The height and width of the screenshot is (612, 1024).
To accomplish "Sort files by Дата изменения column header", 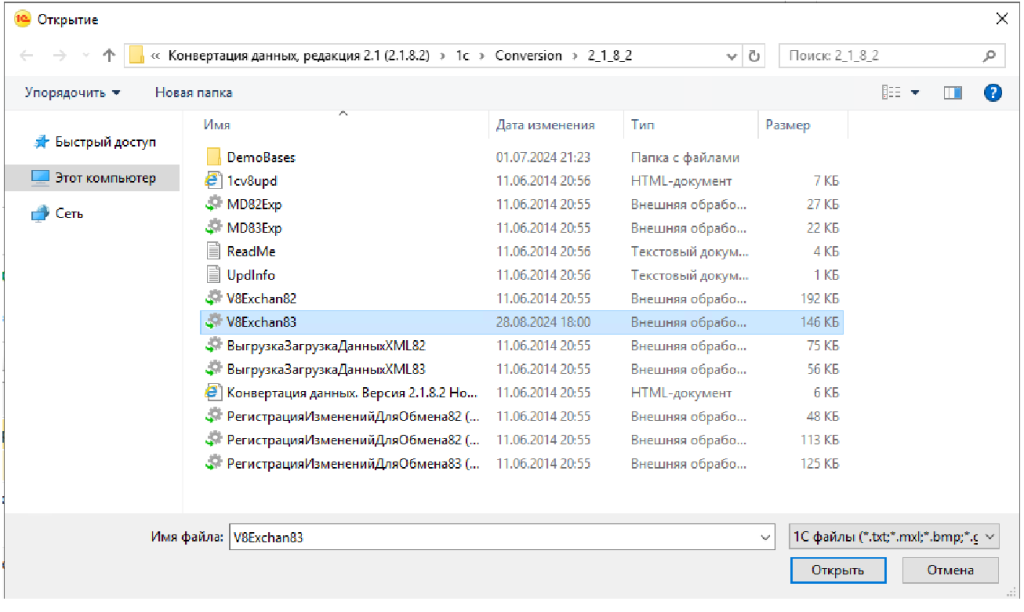I will (x=545, y=125).
